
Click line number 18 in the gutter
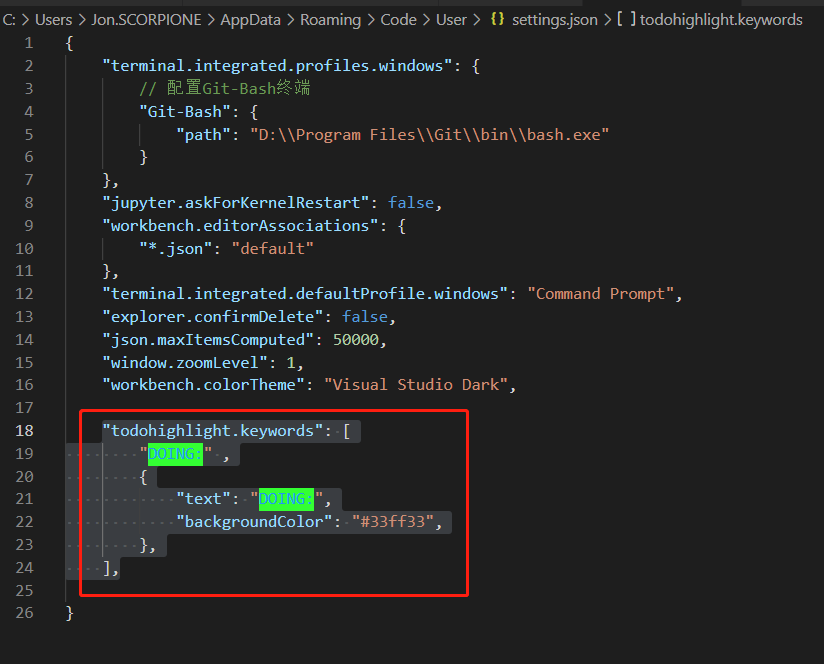coord(25,430)
